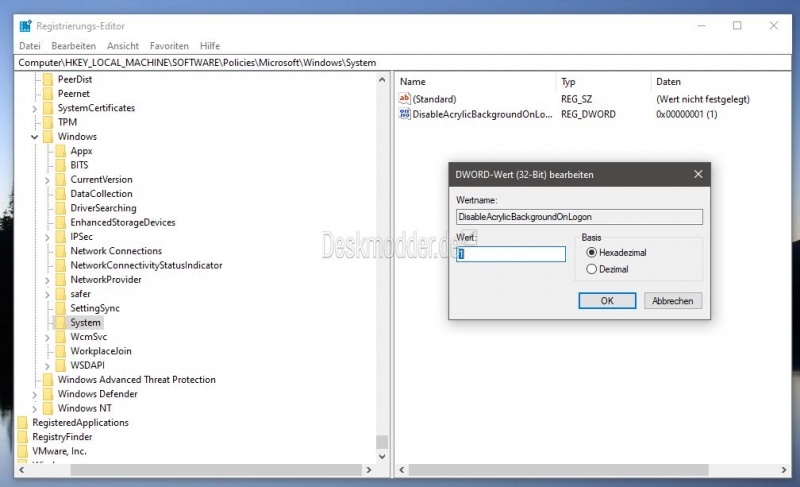Confirm the DWORD dialog with OK
The image size is (800, 487).
pyautogui.click(x=607, y=301)
